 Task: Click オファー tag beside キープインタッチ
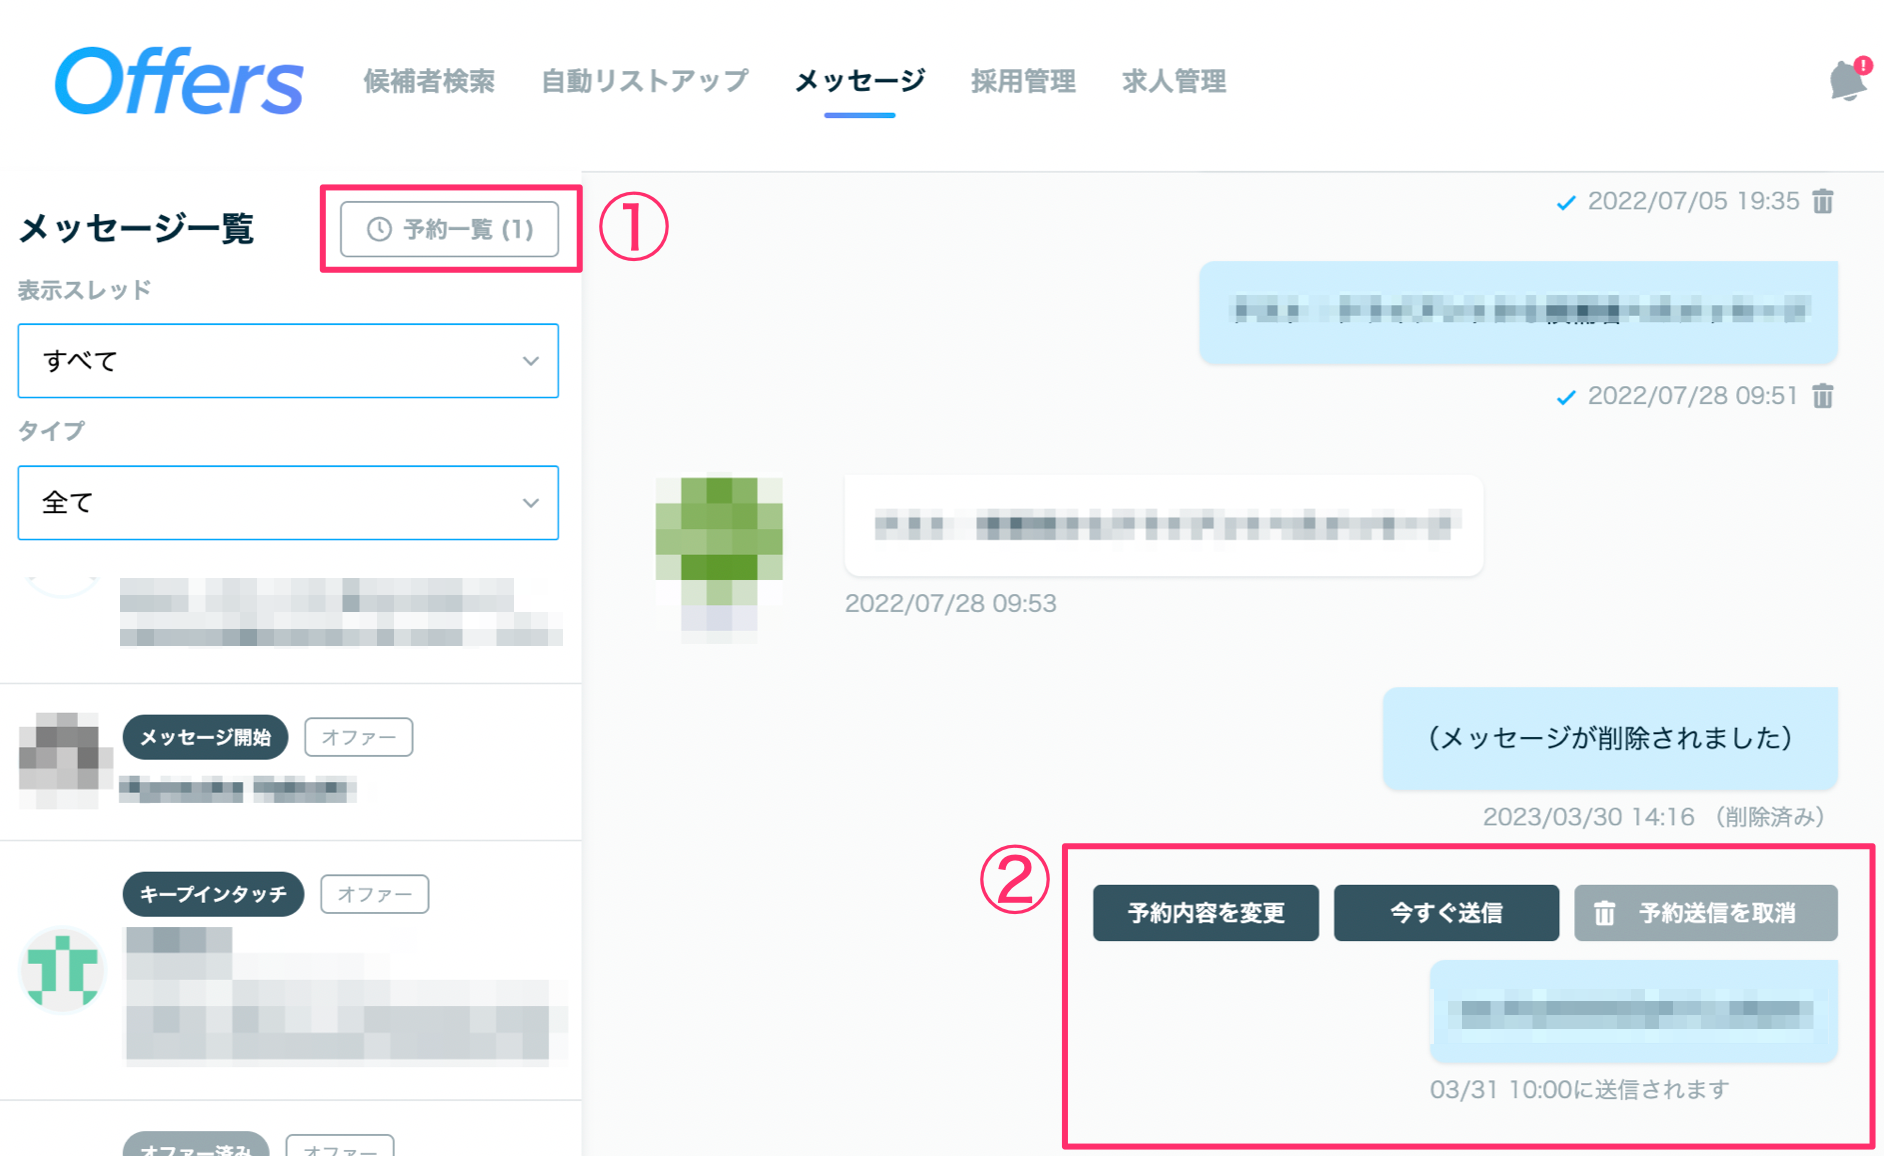click(x=375, y=894)
